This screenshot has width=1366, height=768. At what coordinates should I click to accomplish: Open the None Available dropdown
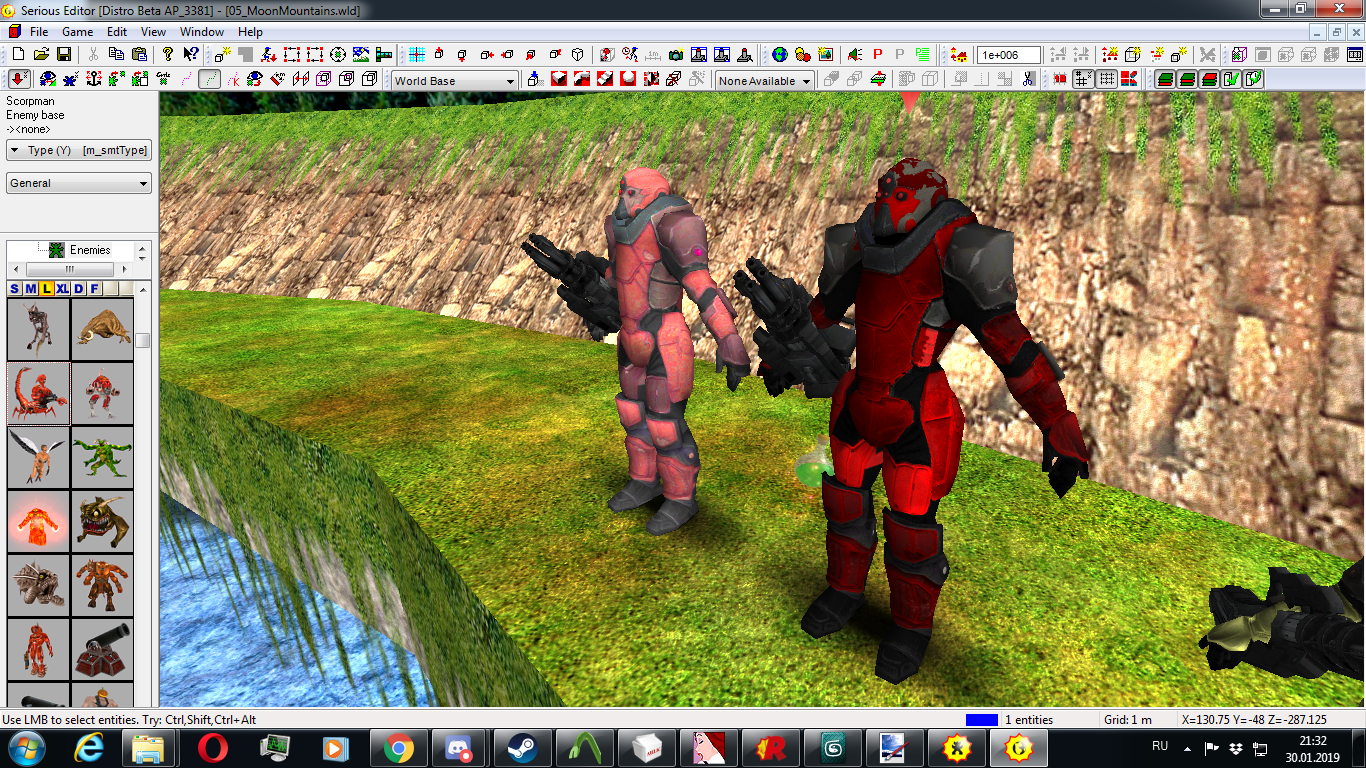[x=765, y=81]
